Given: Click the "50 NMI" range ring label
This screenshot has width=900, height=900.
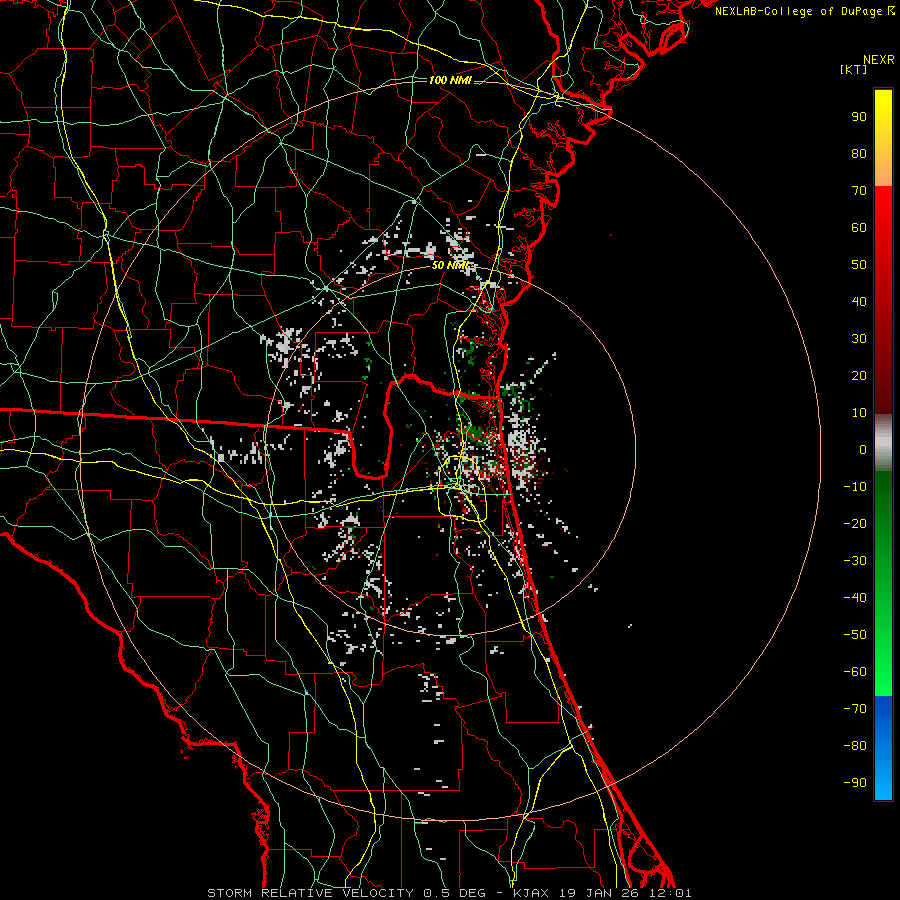Looking at the screenshot, I should pos(451,266).
